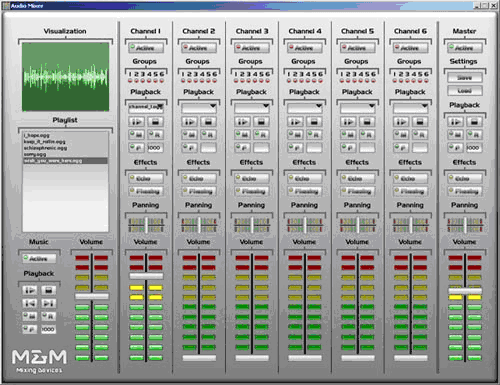Open Channel 2 playback file dropdown
This screenshot has height=385, width=500.
pos(199,107)
